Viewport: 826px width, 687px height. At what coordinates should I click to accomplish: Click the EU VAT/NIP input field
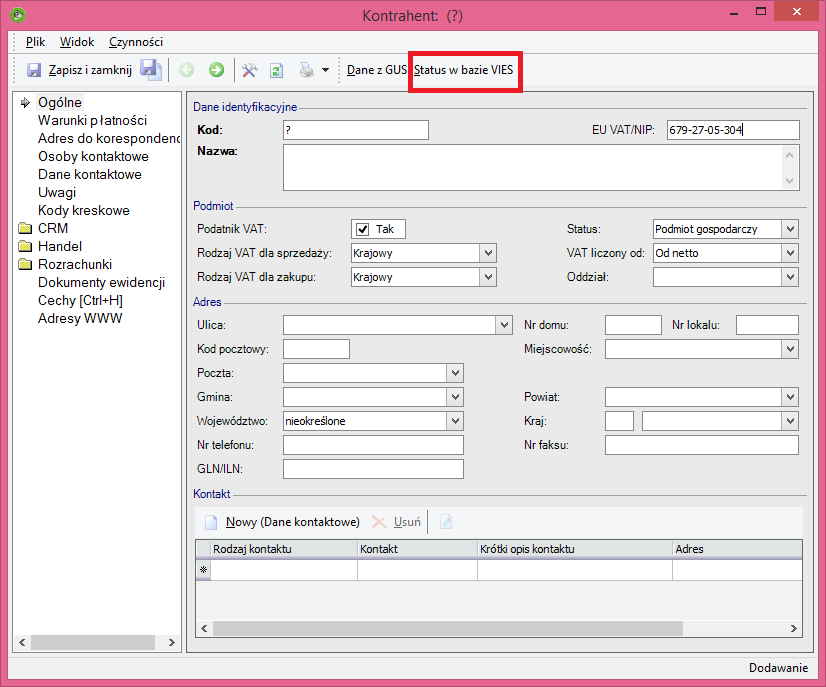click(733, 130)
